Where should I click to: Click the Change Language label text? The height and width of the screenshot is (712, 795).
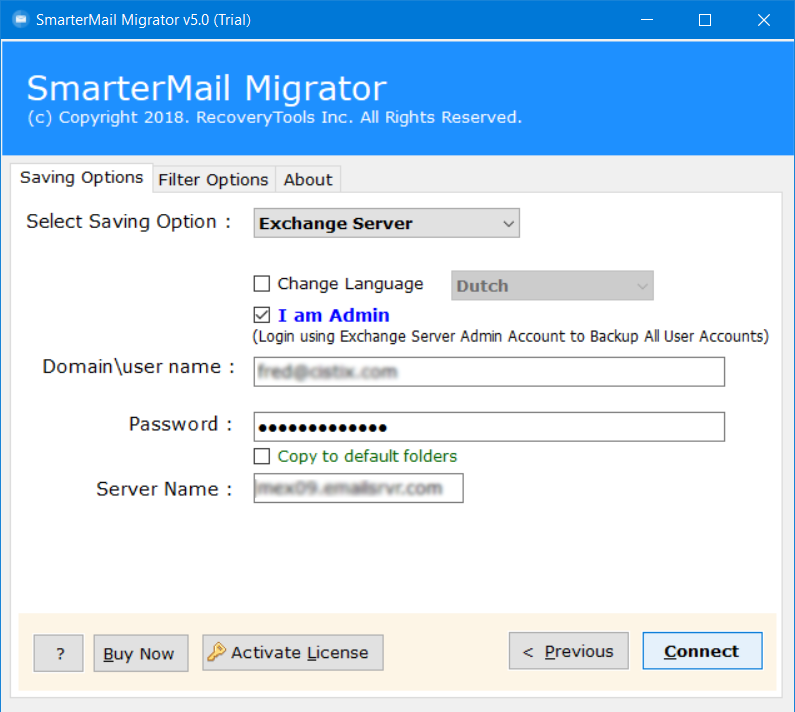(x=350, y=284)
